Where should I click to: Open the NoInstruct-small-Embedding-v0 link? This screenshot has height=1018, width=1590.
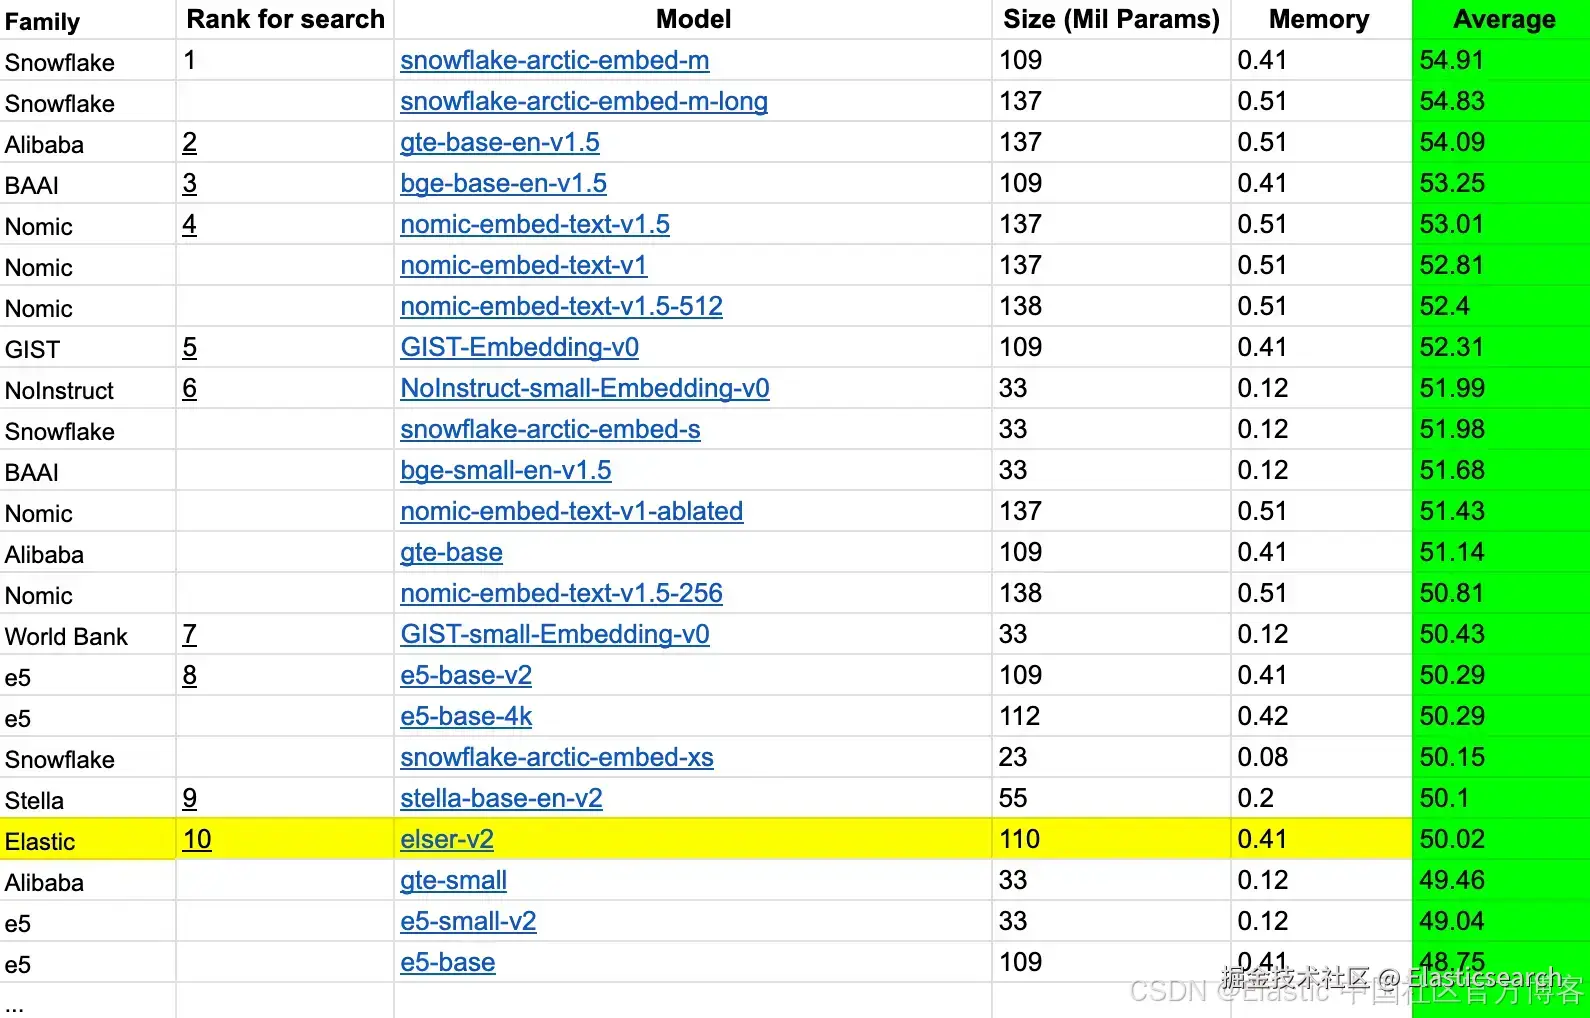[x=585, y=389]
